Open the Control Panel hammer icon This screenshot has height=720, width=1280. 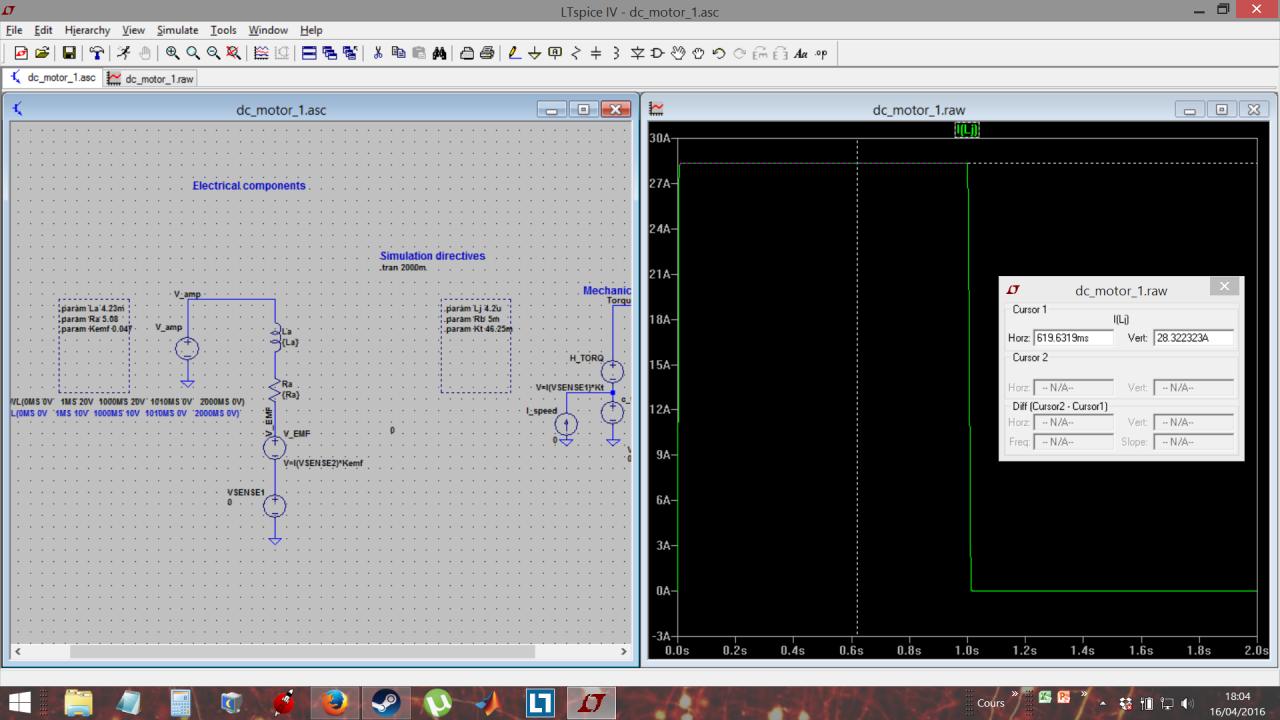pos(96,53)
